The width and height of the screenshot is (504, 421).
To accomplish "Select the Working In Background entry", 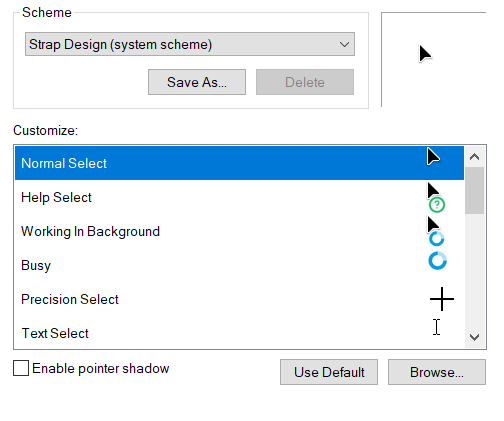I will (239, 231).
